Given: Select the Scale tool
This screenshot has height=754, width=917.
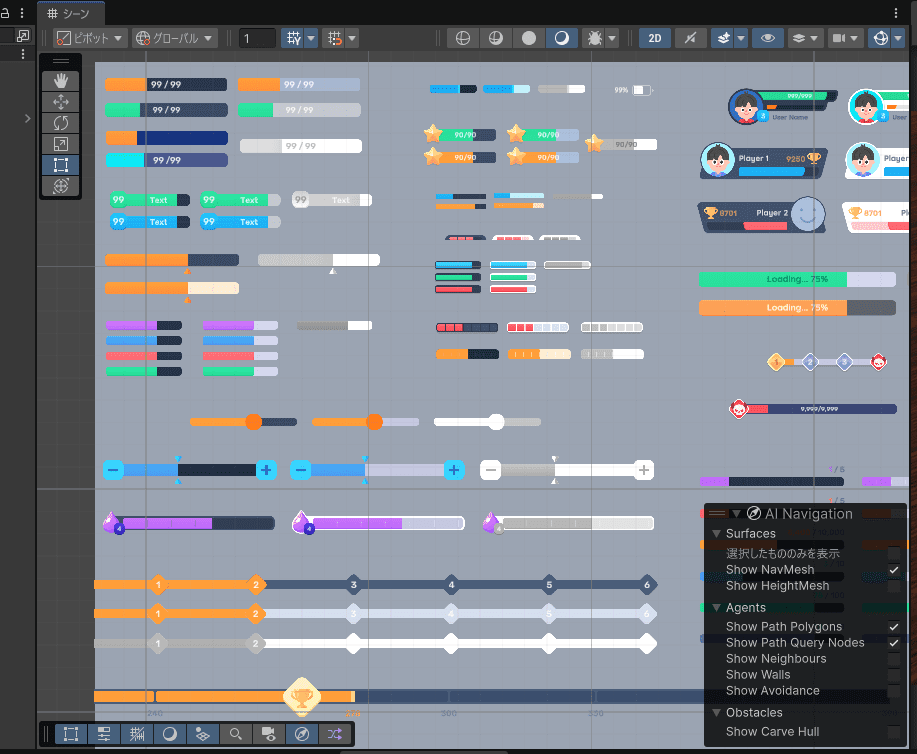Looking at the screenshot, I should click(x=60, y=144).
